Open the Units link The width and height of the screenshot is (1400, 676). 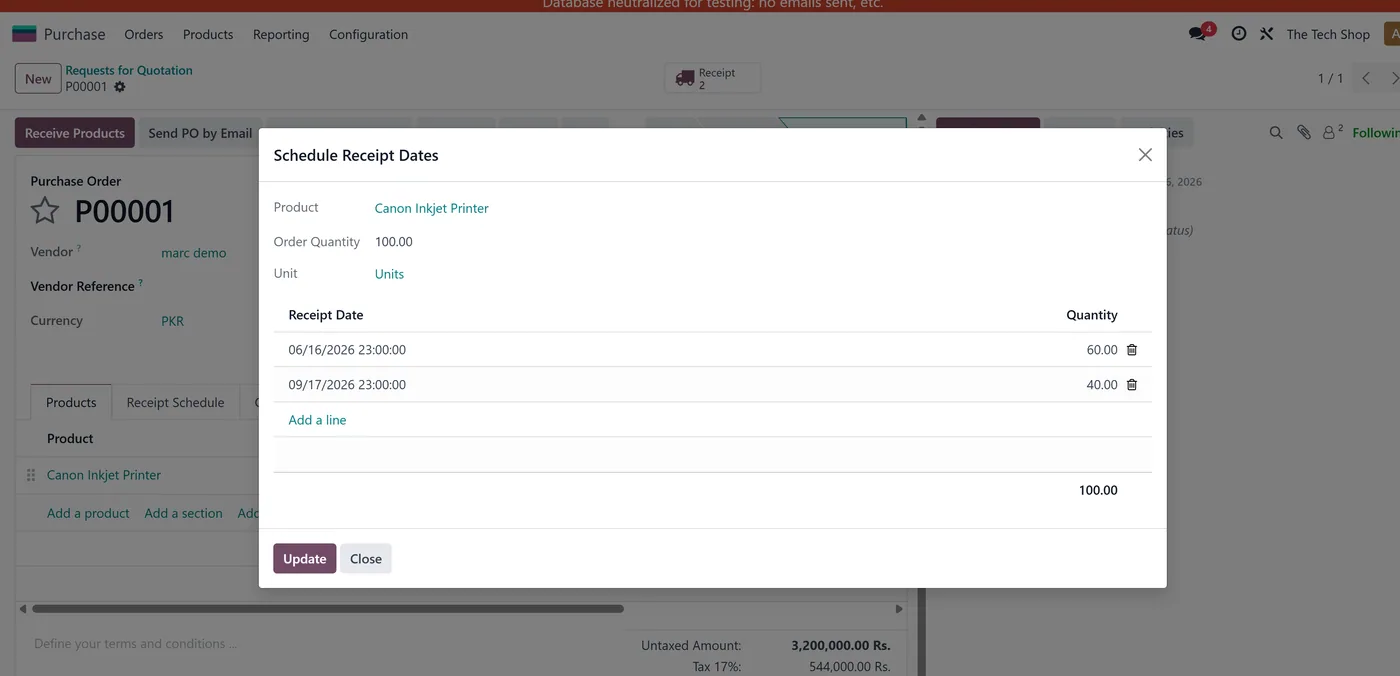pyautogui.click(x=389, y=274)
